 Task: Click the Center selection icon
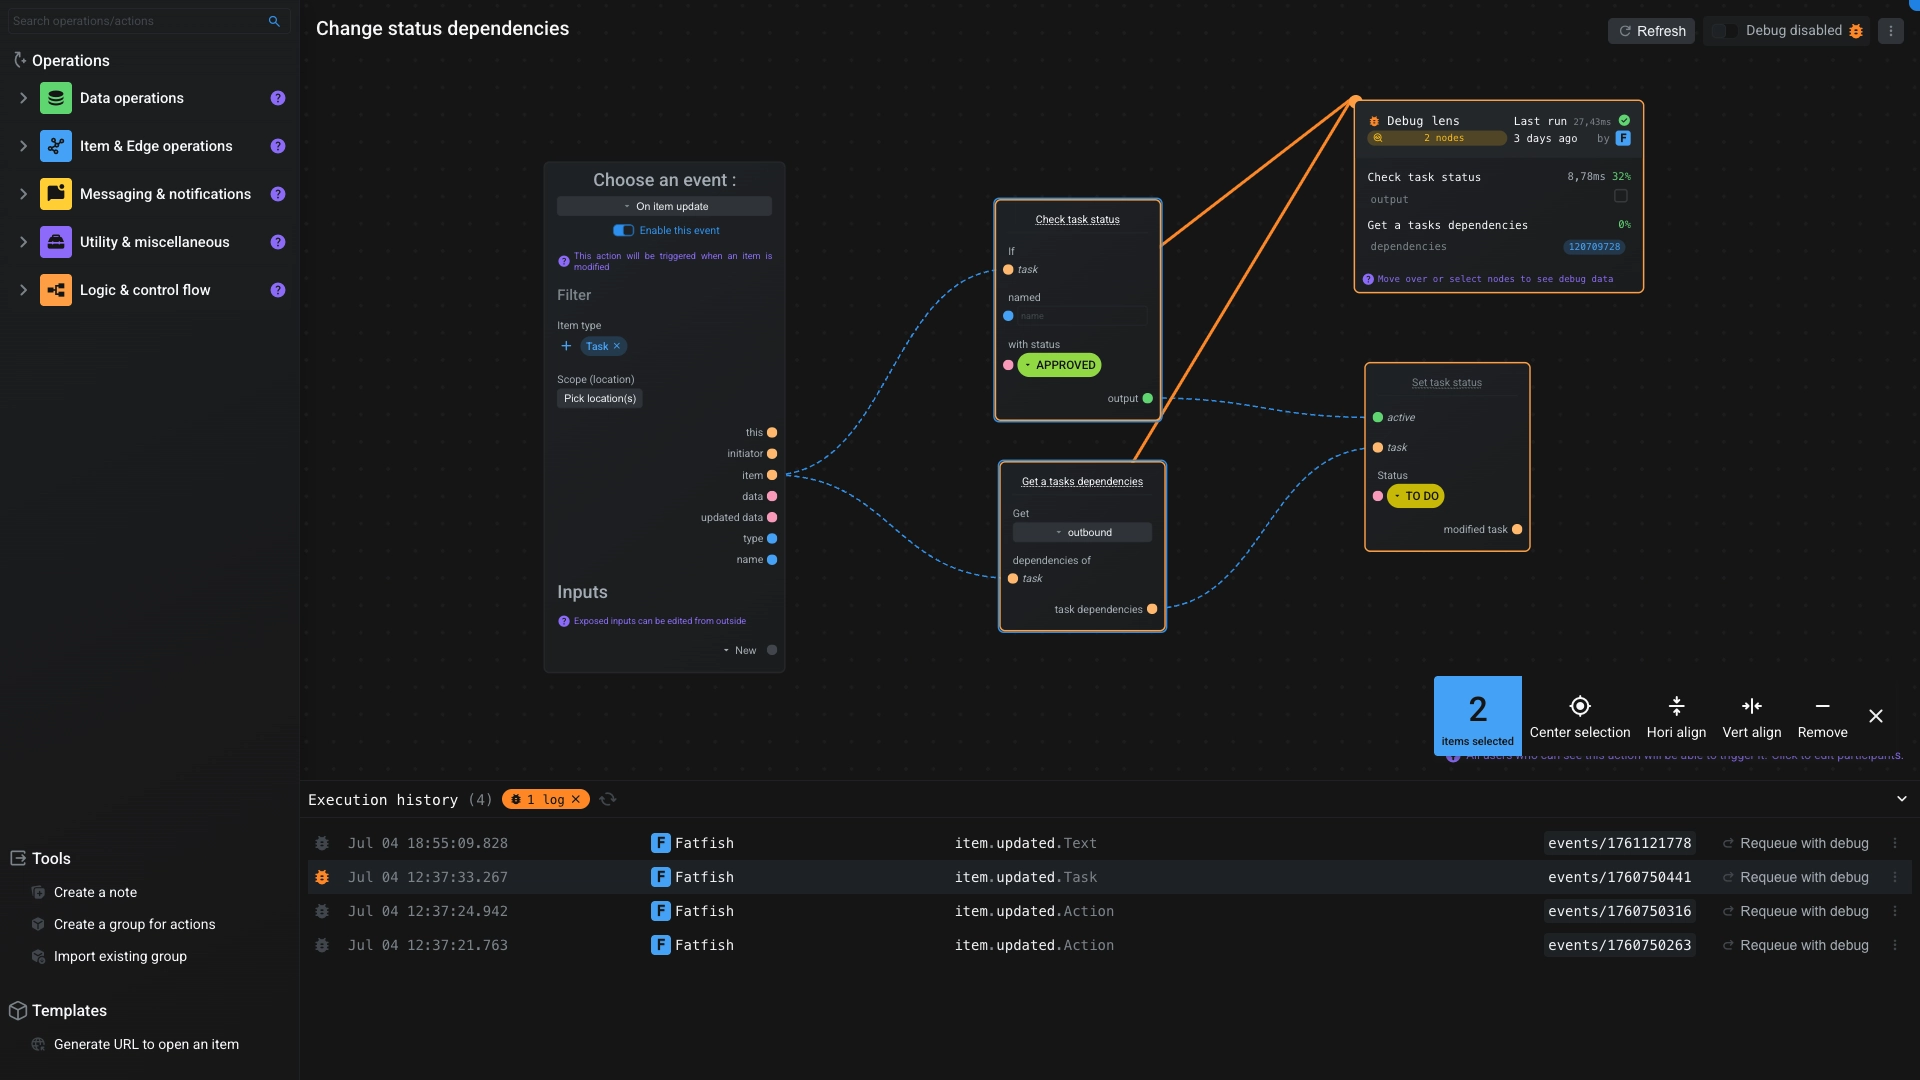click(x=1580, y=706)
